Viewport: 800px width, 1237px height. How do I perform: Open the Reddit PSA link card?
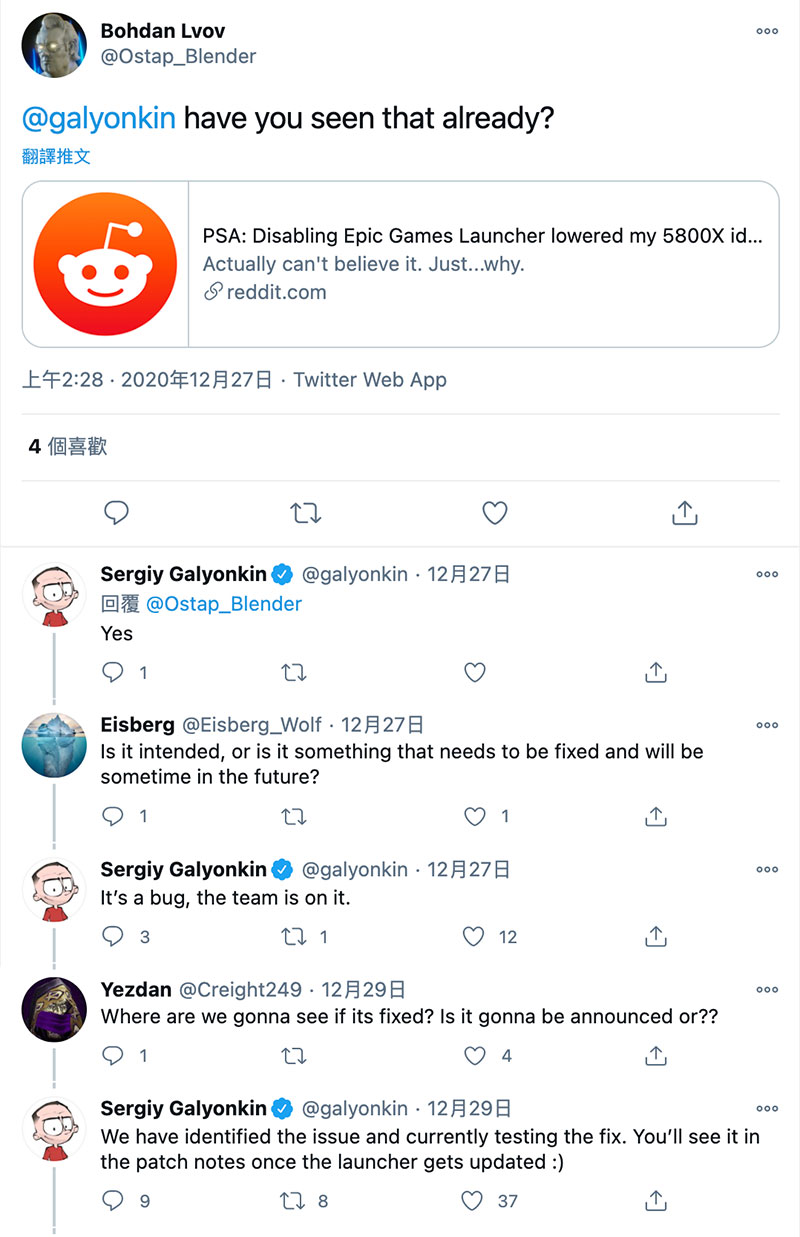click(x=400, y=264)
